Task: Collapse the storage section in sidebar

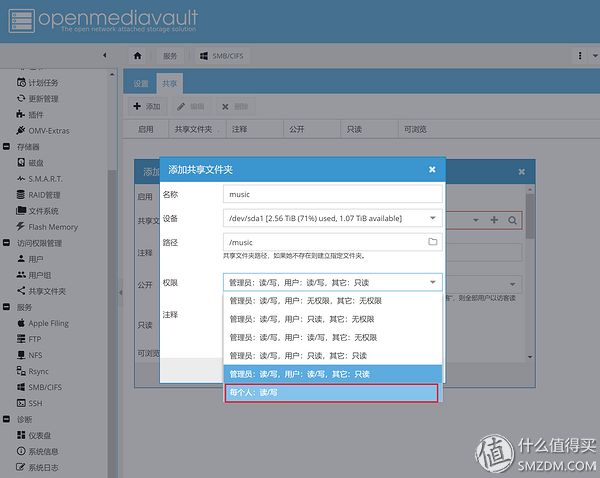Action: tap(7, 147)
